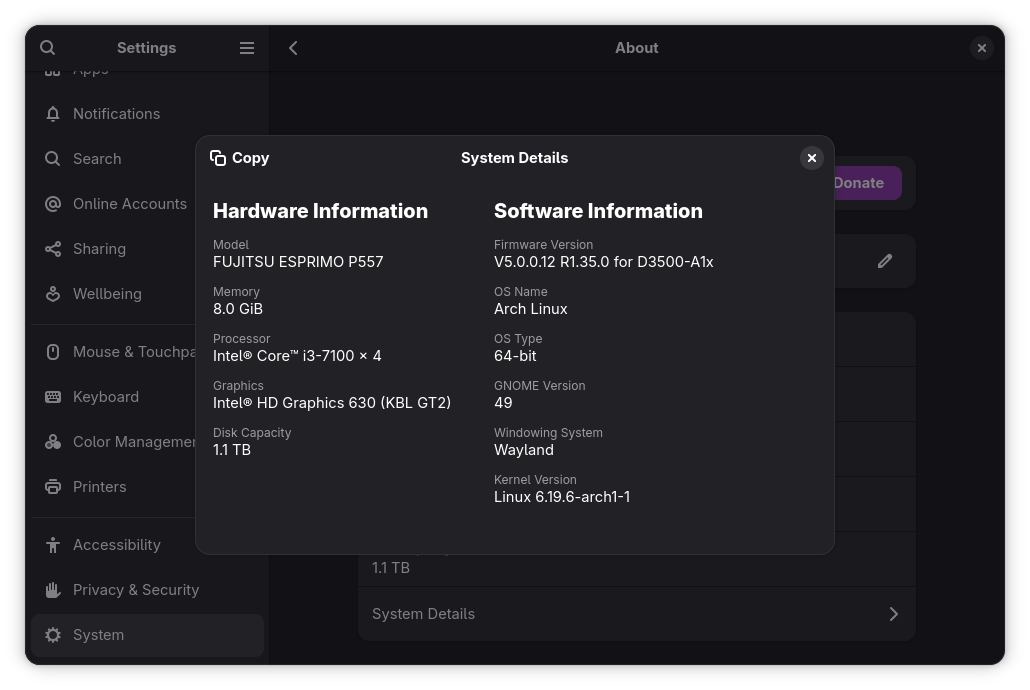Open Online Accounts from the sidebar
The image size is (1030, 690).
click(x=53, y=203)
